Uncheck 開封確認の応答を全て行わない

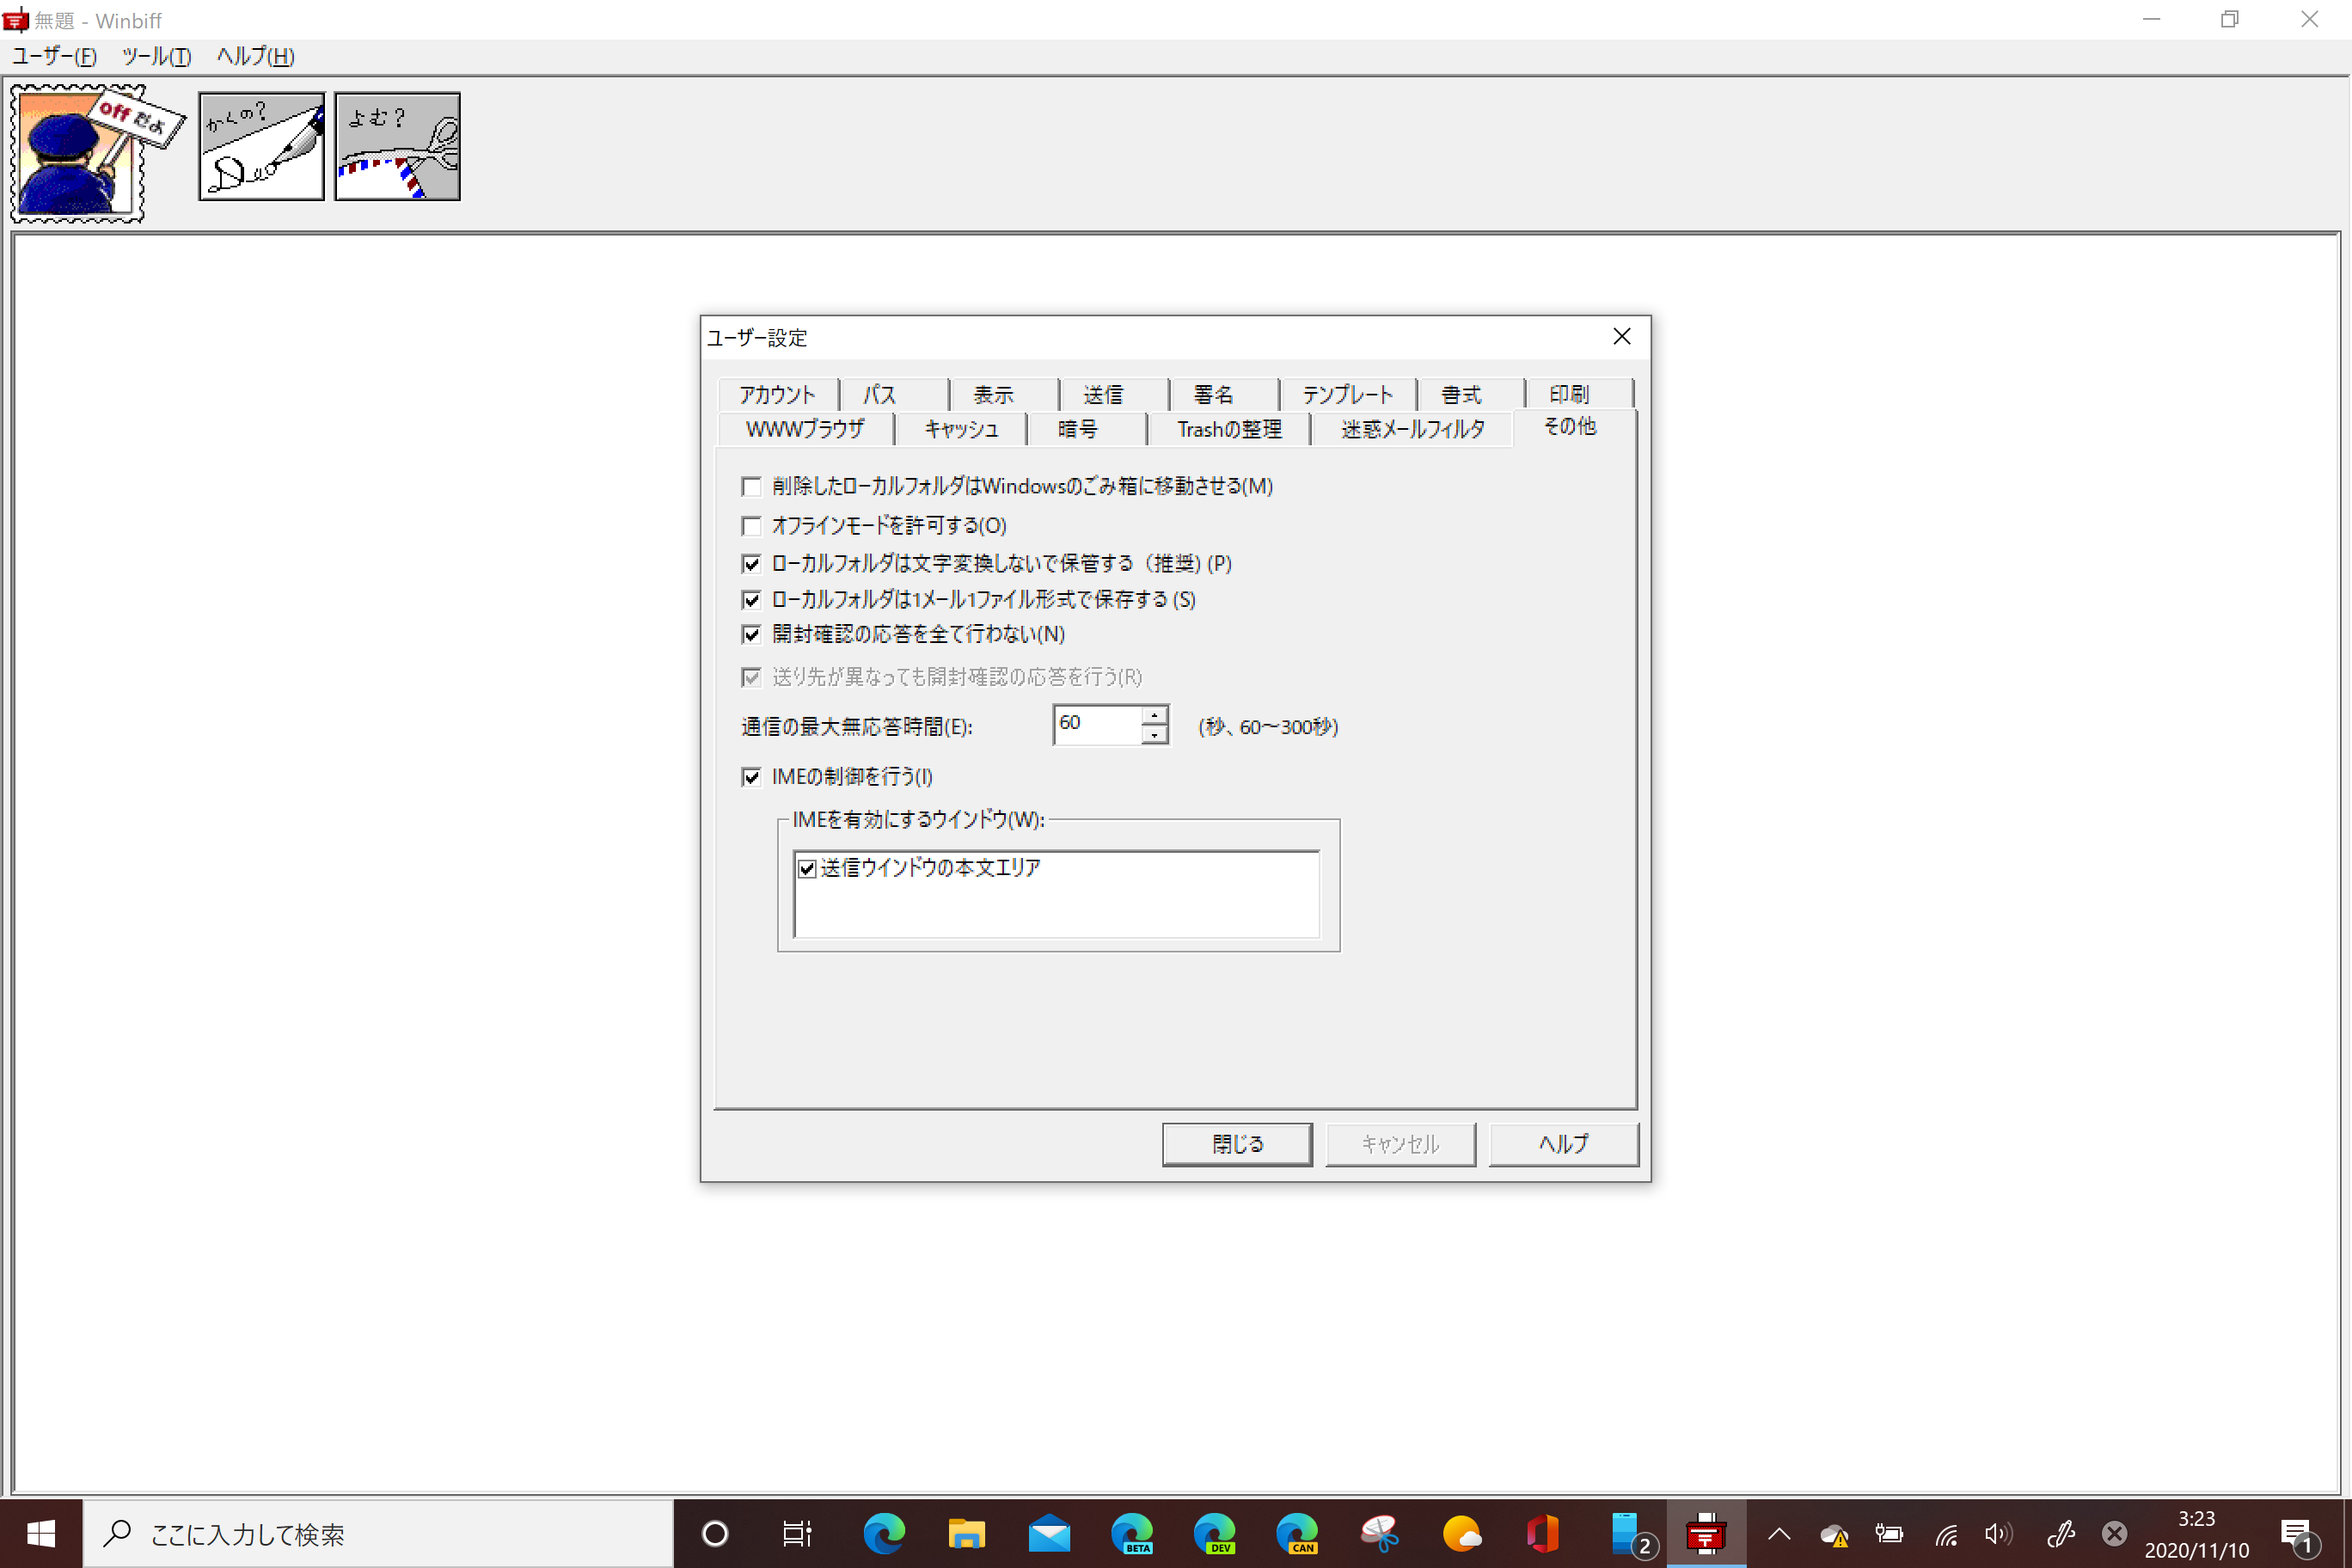coord(752,635)
